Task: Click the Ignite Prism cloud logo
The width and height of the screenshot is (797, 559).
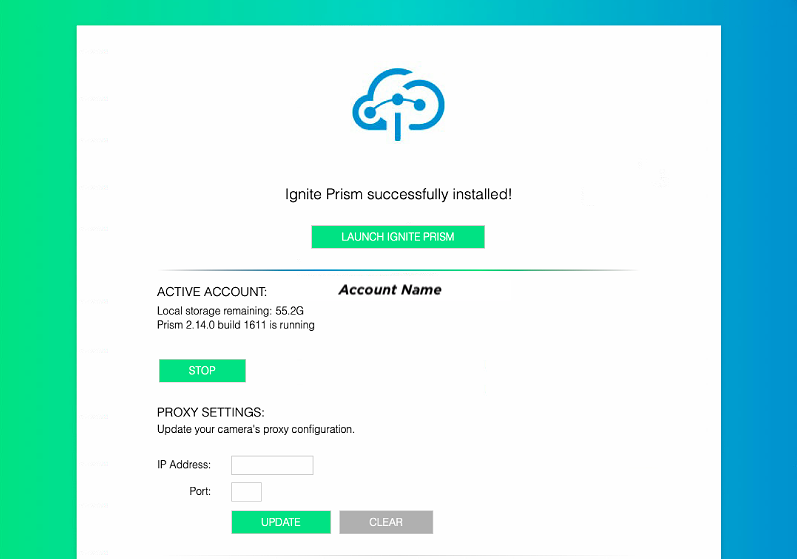Action: coord(398,104)
